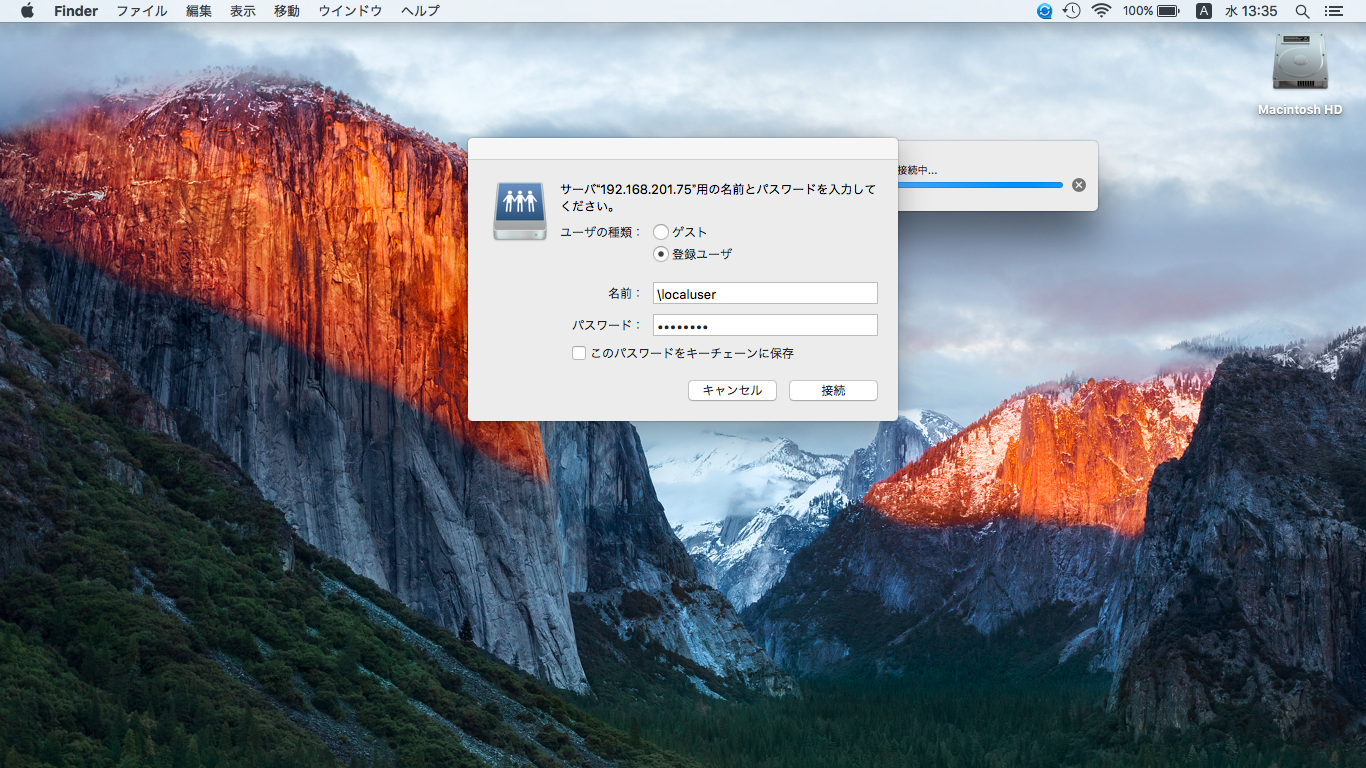Open the ファイル menu
This screenshot has width=1366, height=768.
click(x=142, y=11)
